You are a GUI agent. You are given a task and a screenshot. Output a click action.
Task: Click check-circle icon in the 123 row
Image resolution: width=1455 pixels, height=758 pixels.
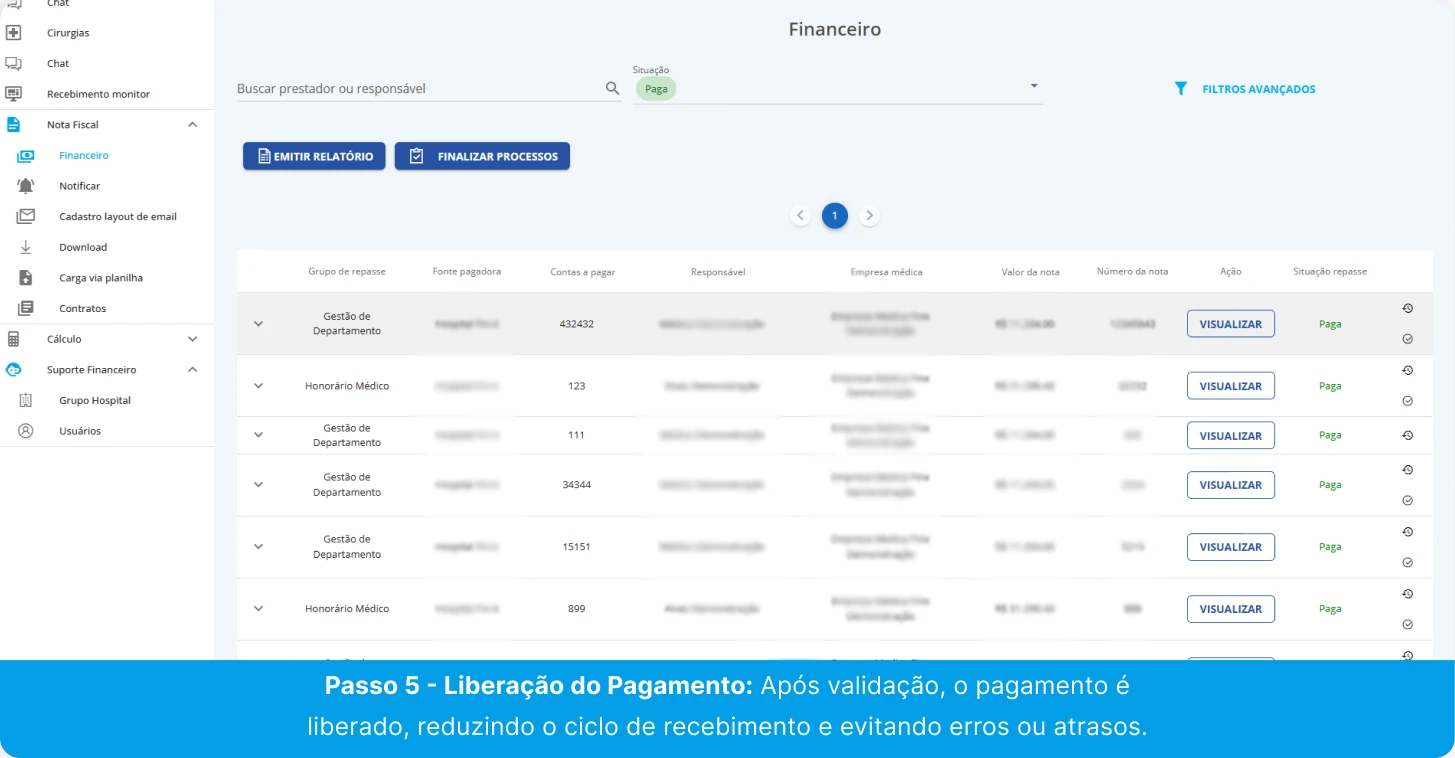click(1407, 401)
